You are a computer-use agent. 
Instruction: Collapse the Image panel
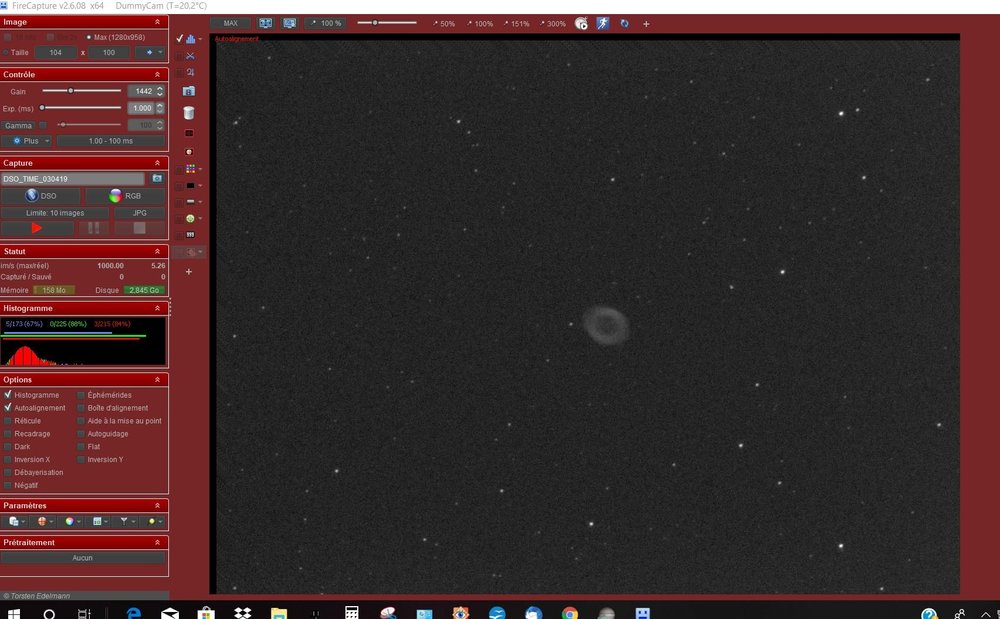pyautogui.click(x=158, y=22)
